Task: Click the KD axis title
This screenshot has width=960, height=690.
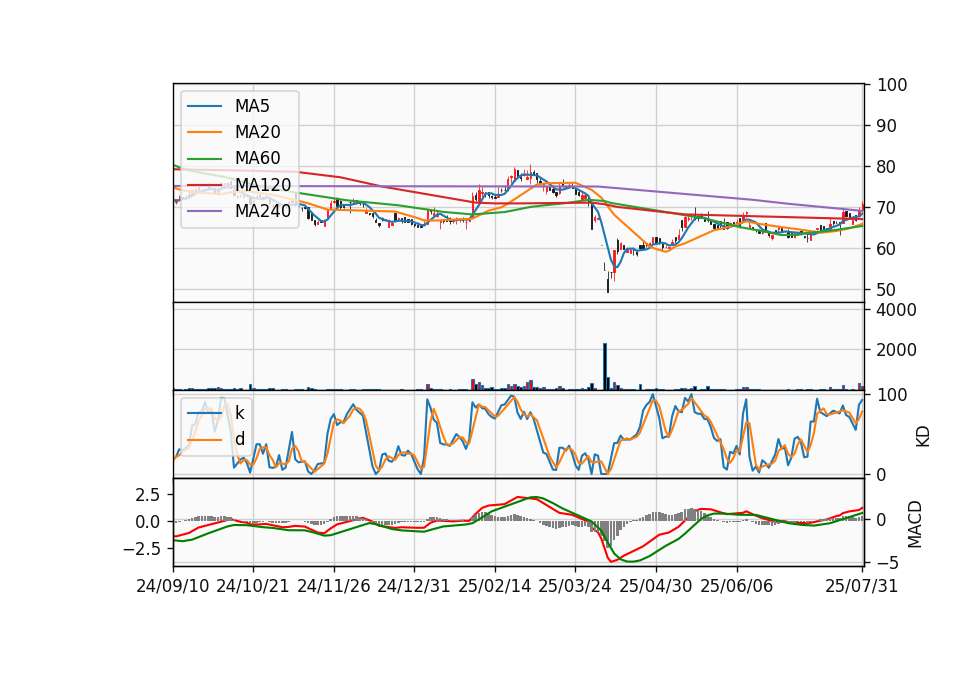Action: point(923,437)
